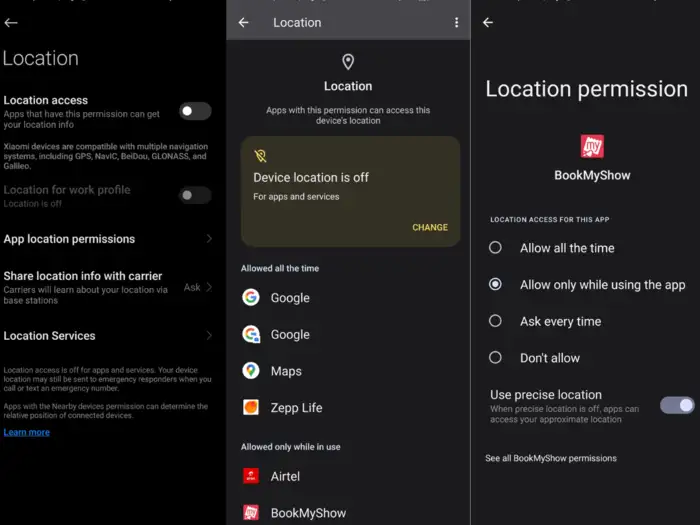The height and width of the screenshot is (525, 700).
Task: Tap the Maps app icon
Action: [251, 371]
